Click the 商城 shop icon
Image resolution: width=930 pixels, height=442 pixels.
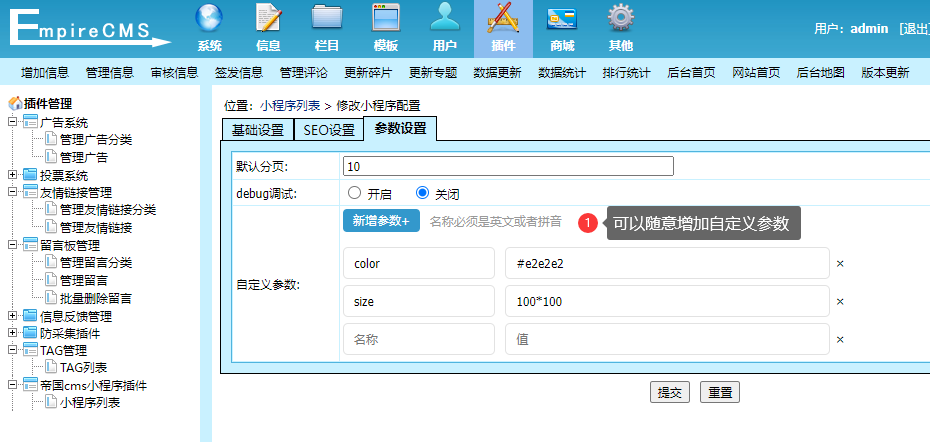(x=562, y=20)
